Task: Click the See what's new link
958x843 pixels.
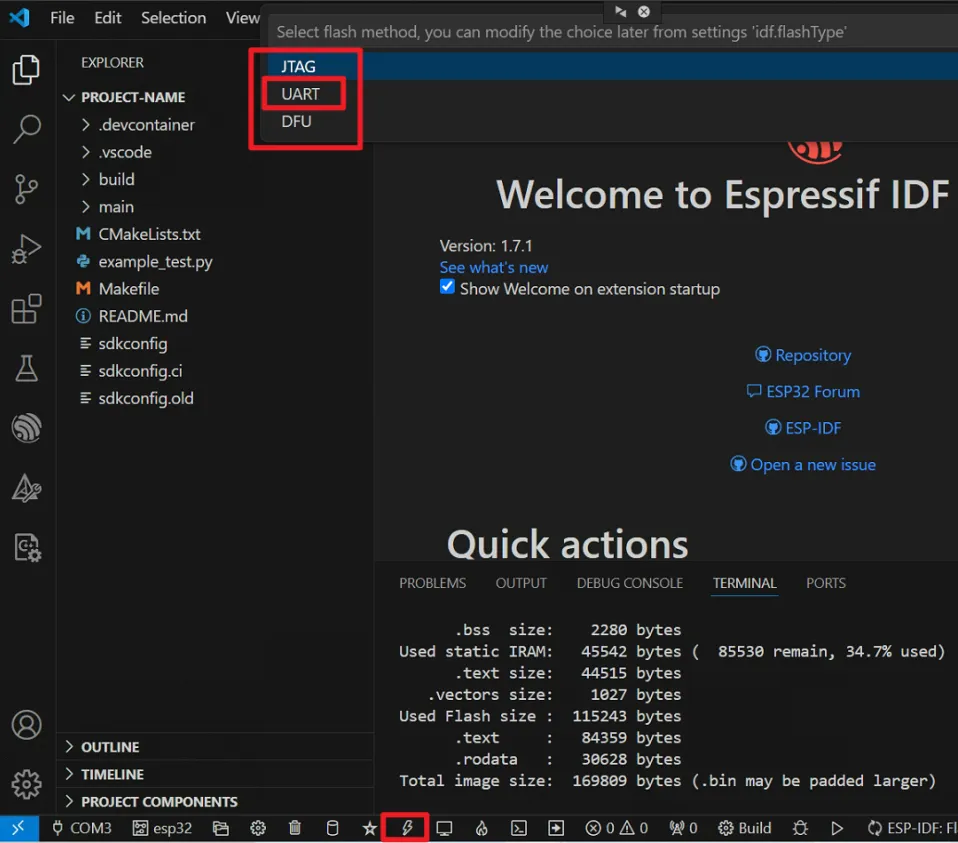Action: 494,267
